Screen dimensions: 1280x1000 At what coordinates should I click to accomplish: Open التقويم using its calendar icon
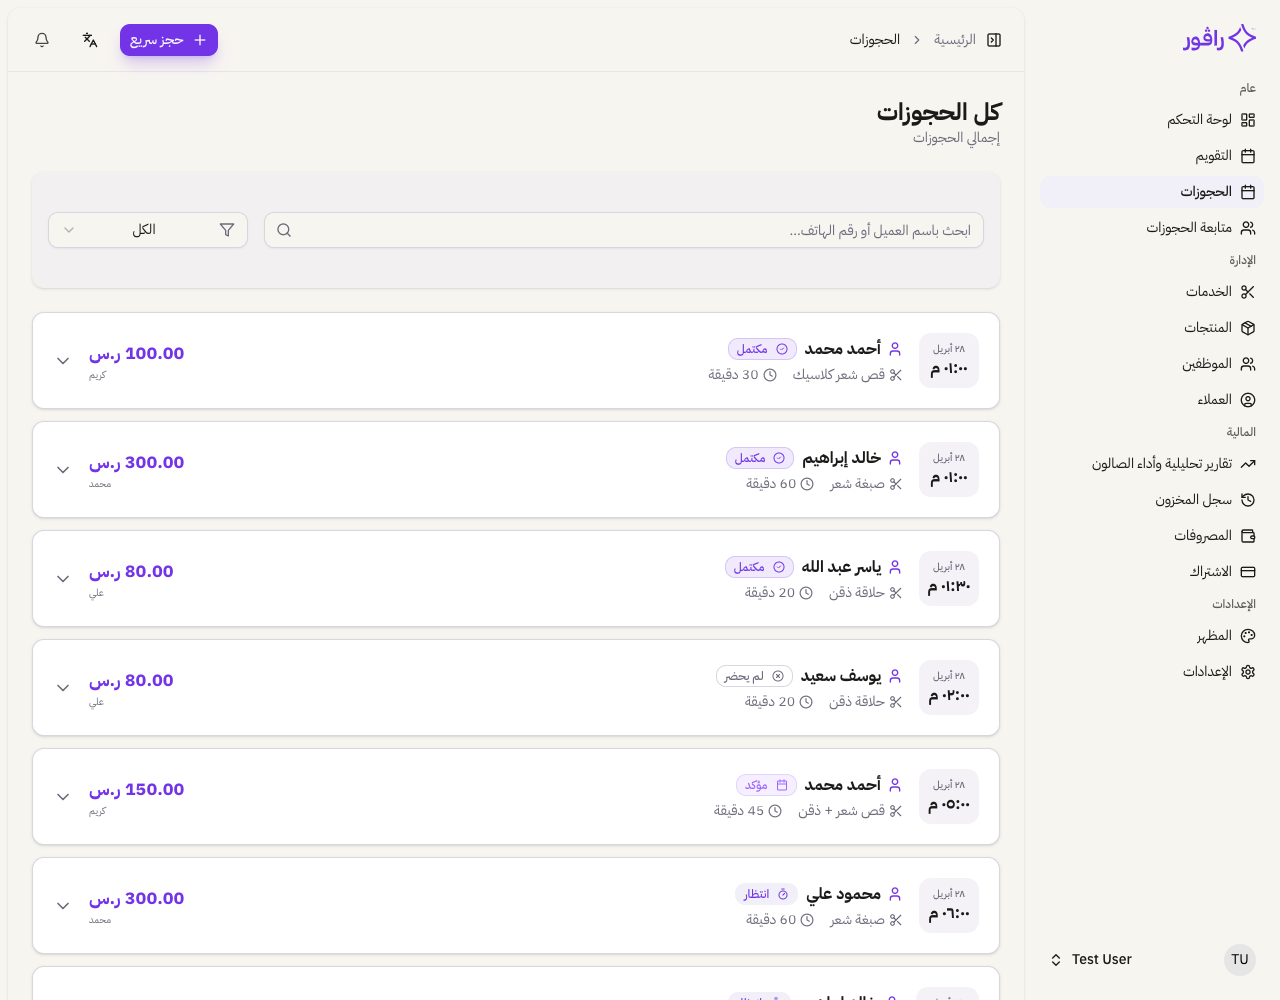pyautogui.click(x=1248, y=155)
